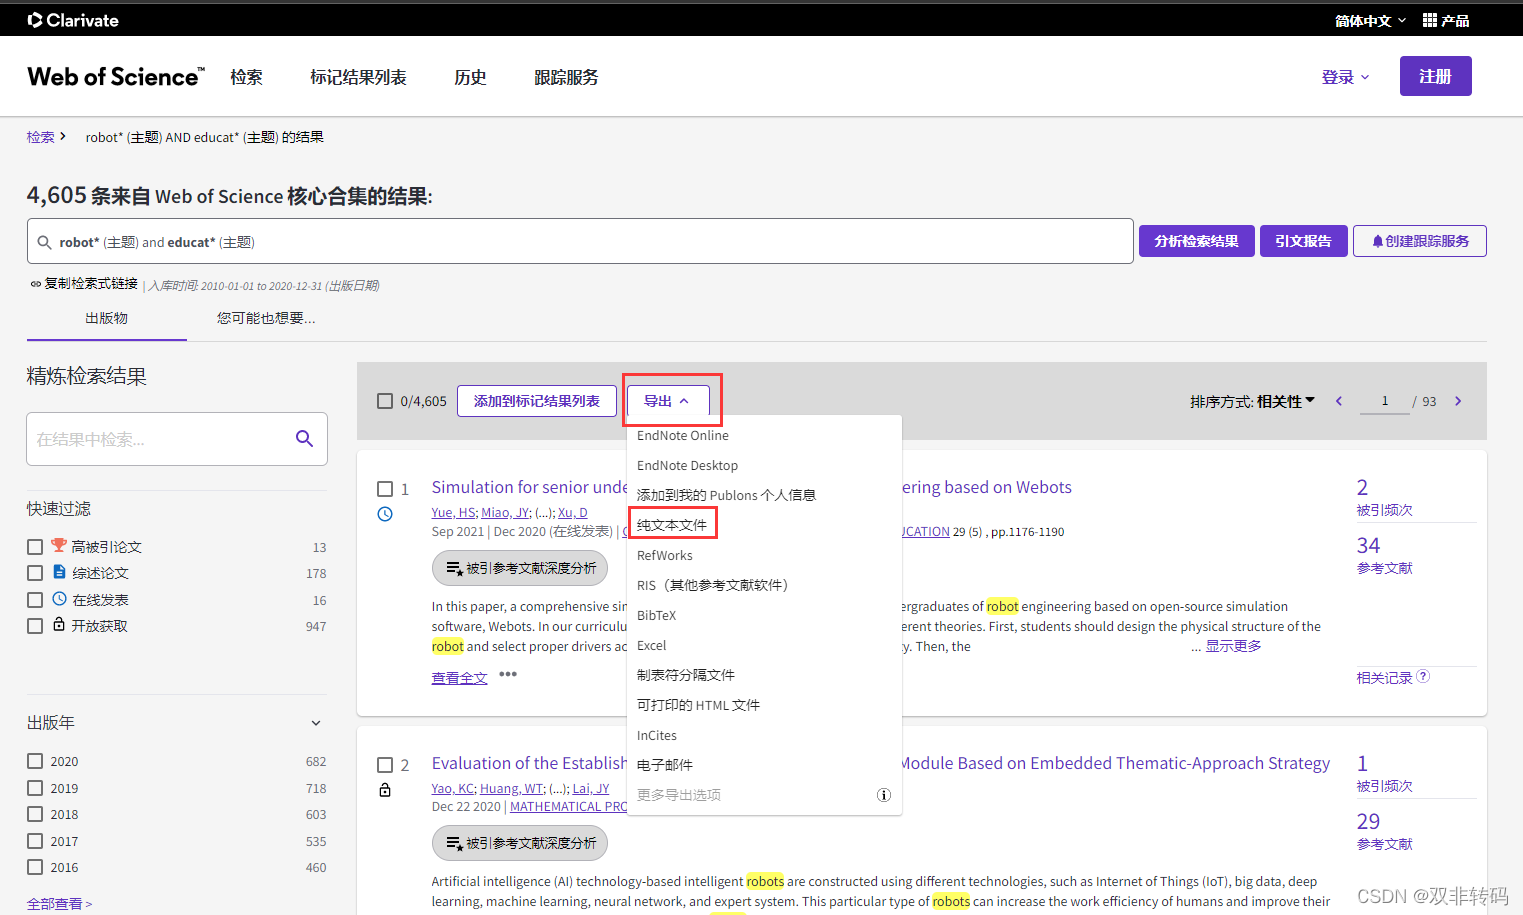Image resolution: width=1523 pixels, height=915 pixels.
Task: Collapse the 出版年 filter section
Action: point(316,723)
